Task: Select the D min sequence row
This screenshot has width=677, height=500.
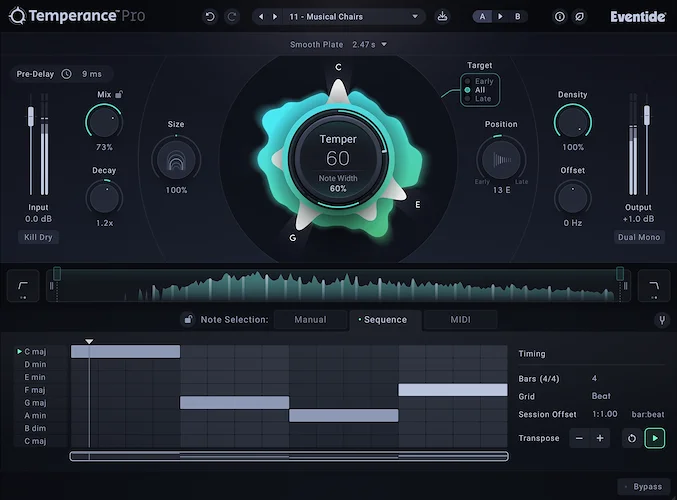Action: click(35, 364)
